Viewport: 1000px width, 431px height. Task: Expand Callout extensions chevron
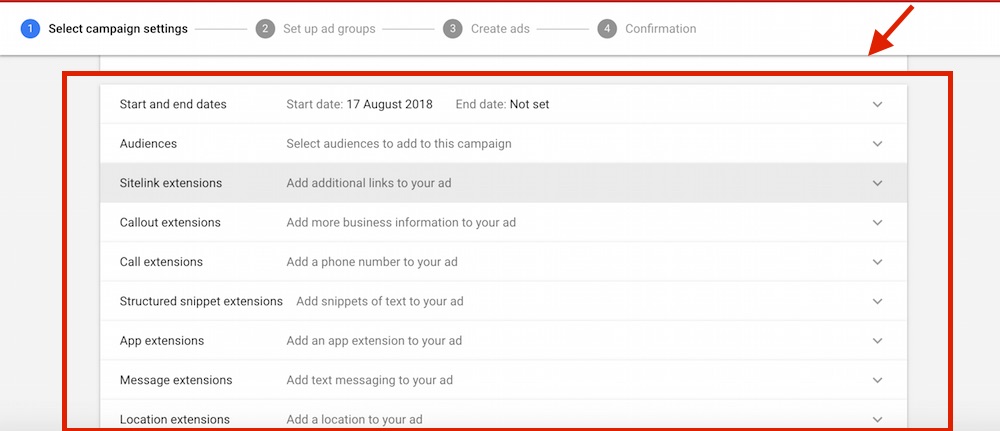878,223
